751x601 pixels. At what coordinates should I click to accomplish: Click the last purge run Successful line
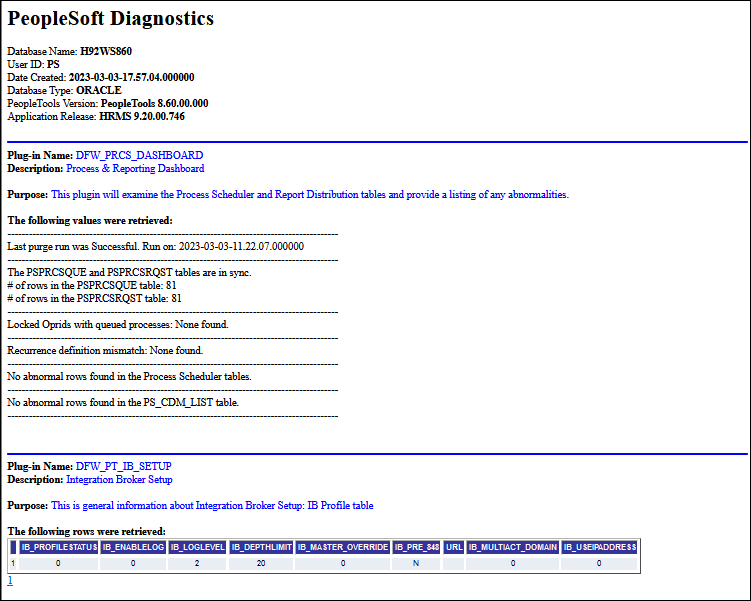pos(156,246)
